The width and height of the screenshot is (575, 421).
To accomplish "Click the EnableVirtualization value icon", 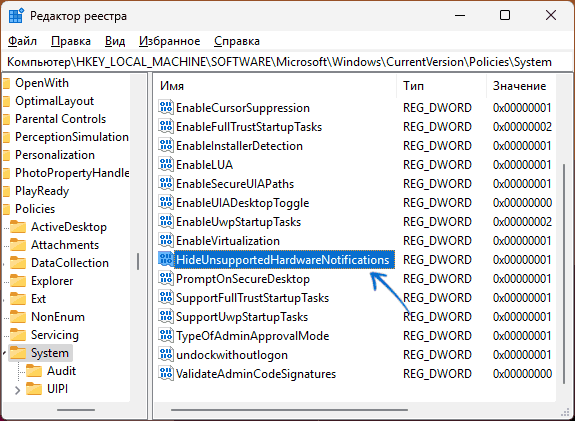I will (x=165, y=241).
